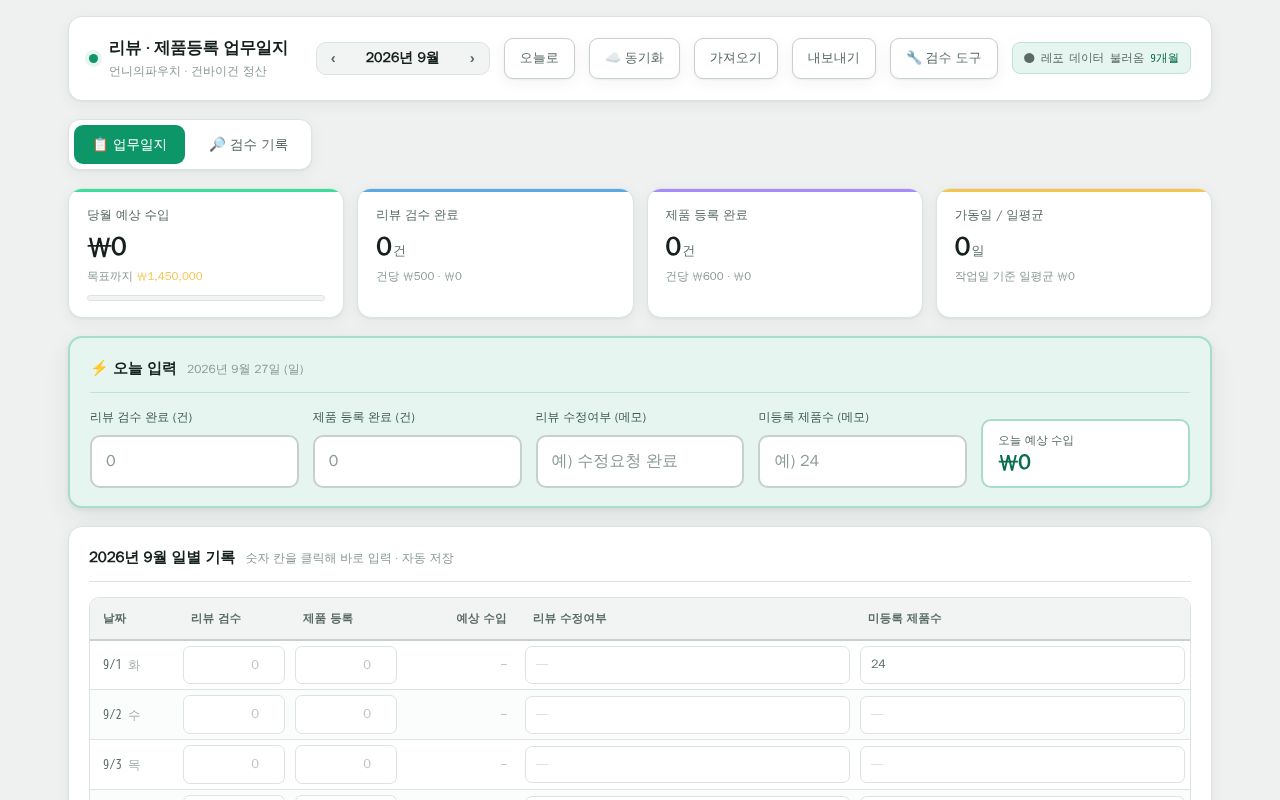Image resolution: width=1280 pixels, height=800 pixels.
Task: Edit the 9/2 제품 등록 count cell
Action: [x=346, y=715]
